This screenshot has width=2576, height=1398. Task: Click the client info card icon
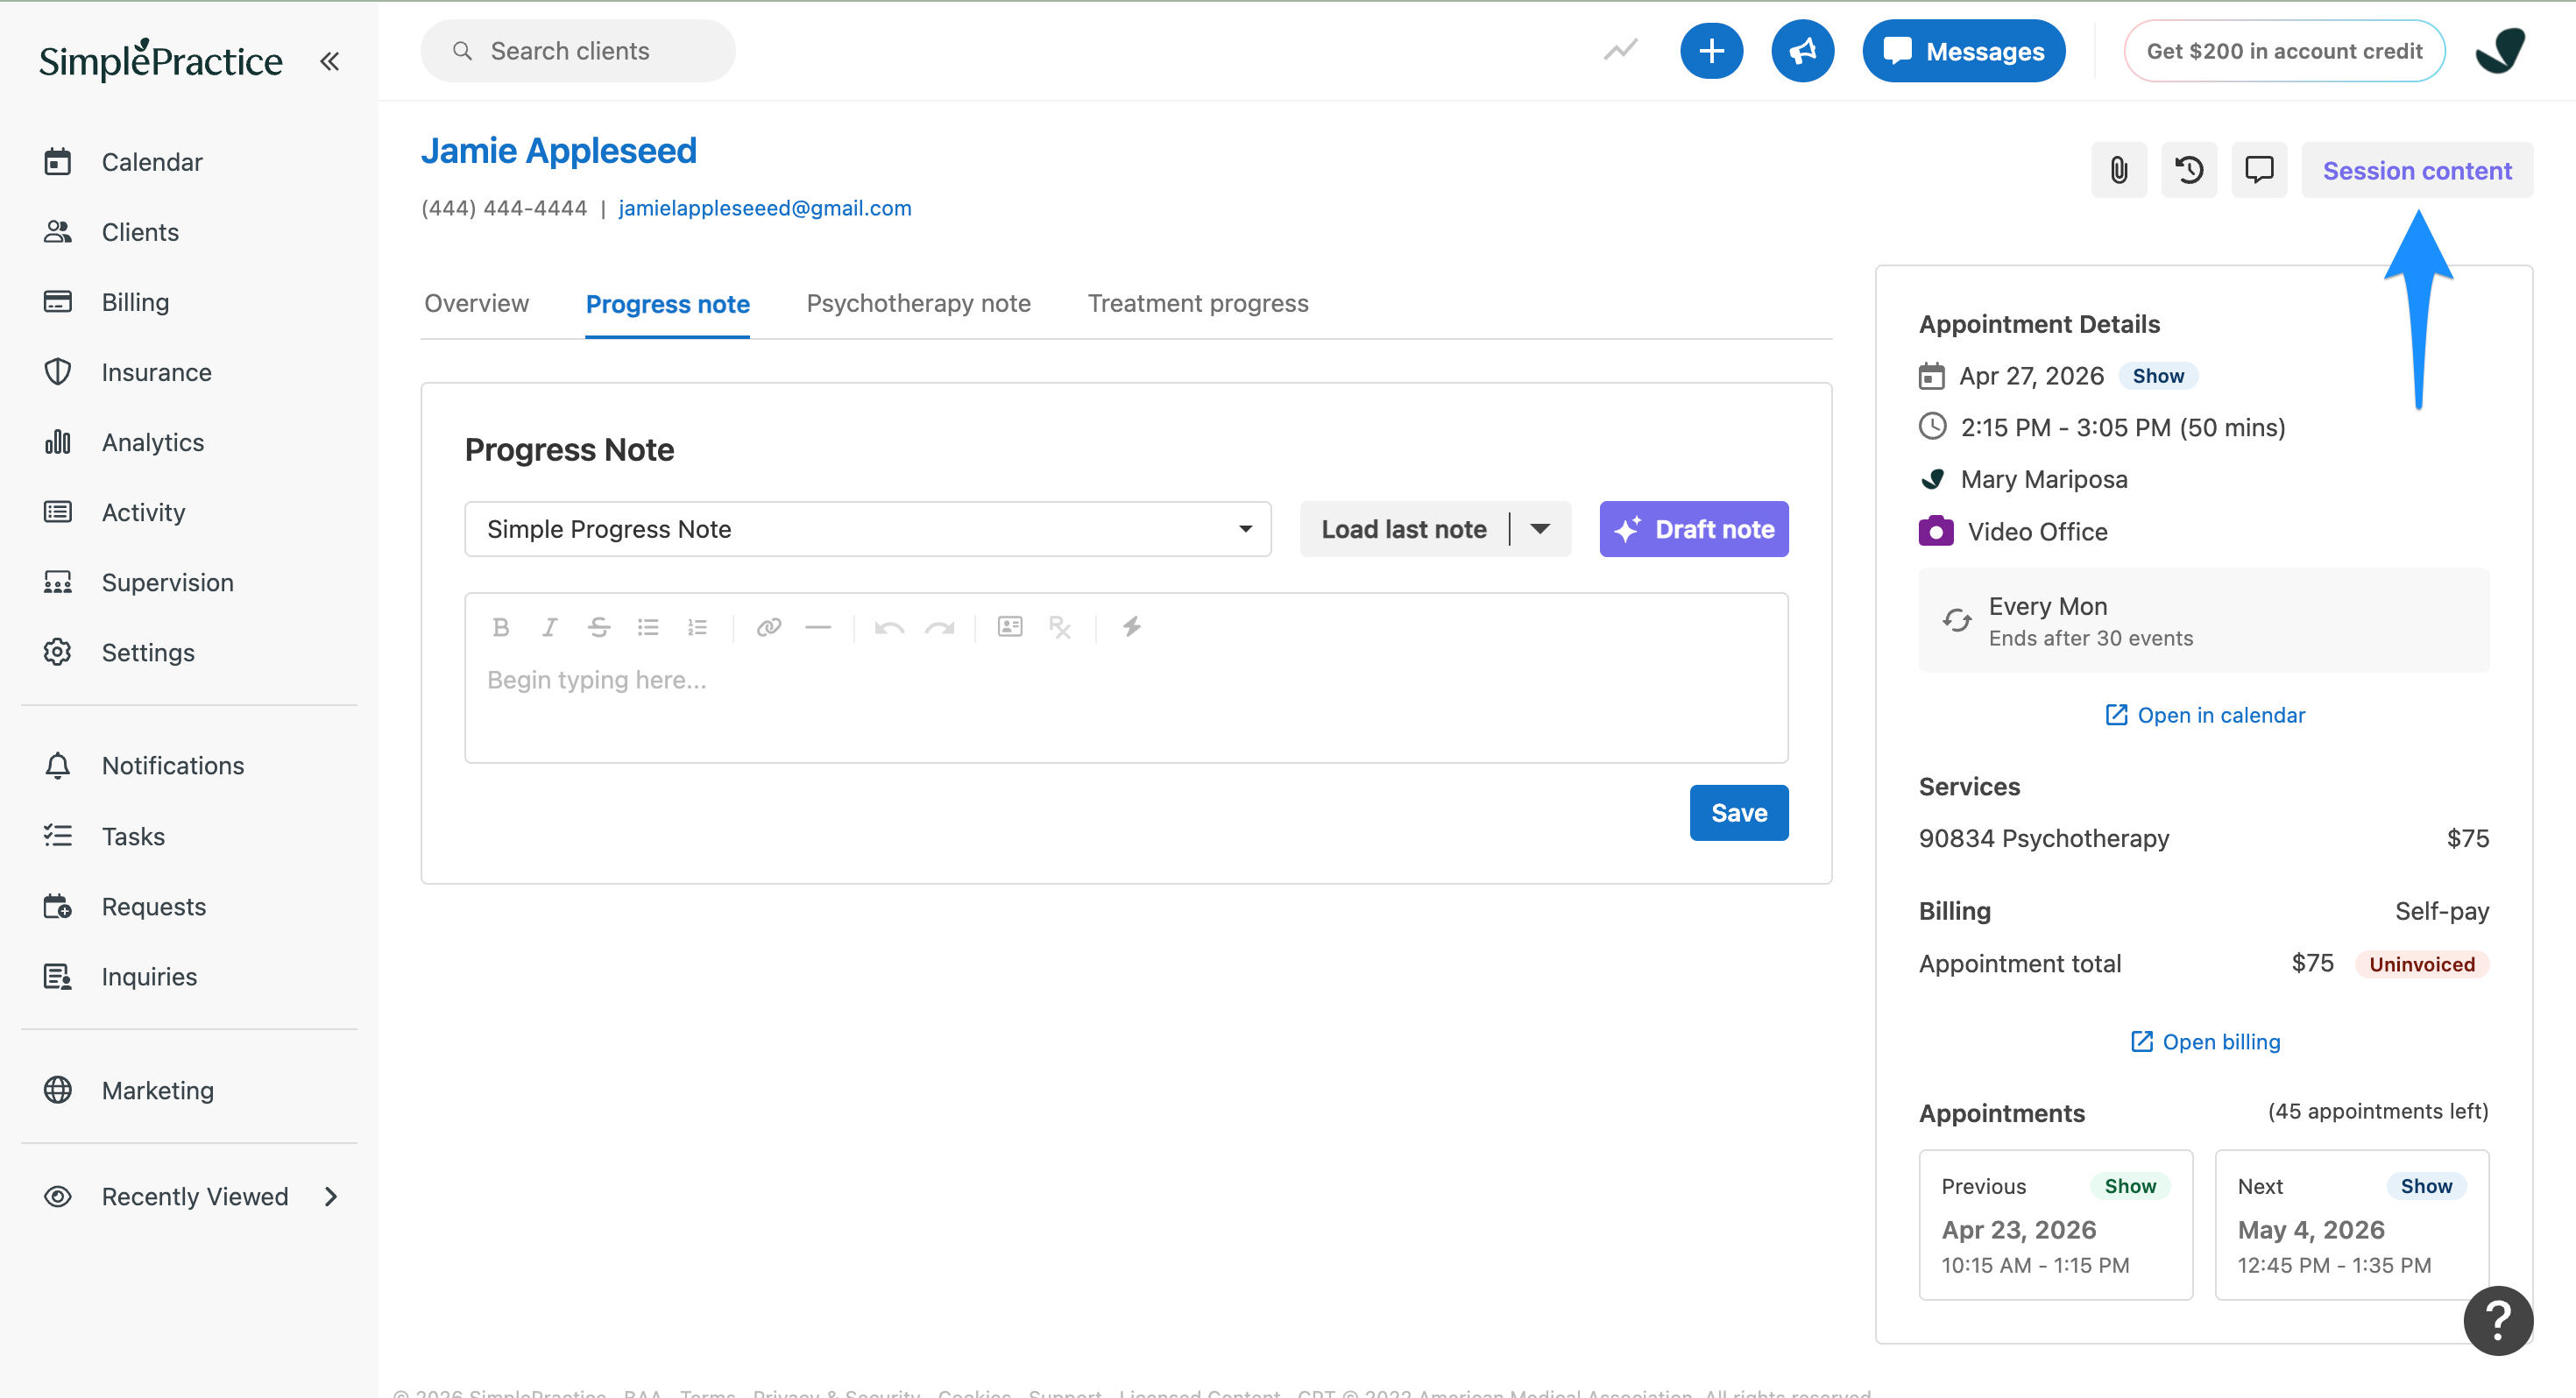[1010, 627]
